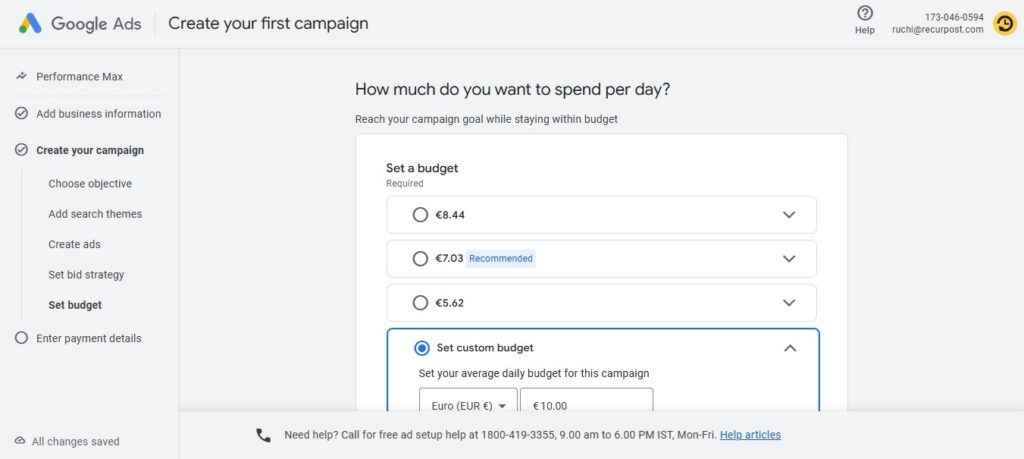
Task: Expand the €8.44 budget details chevron
Action: 789,215
